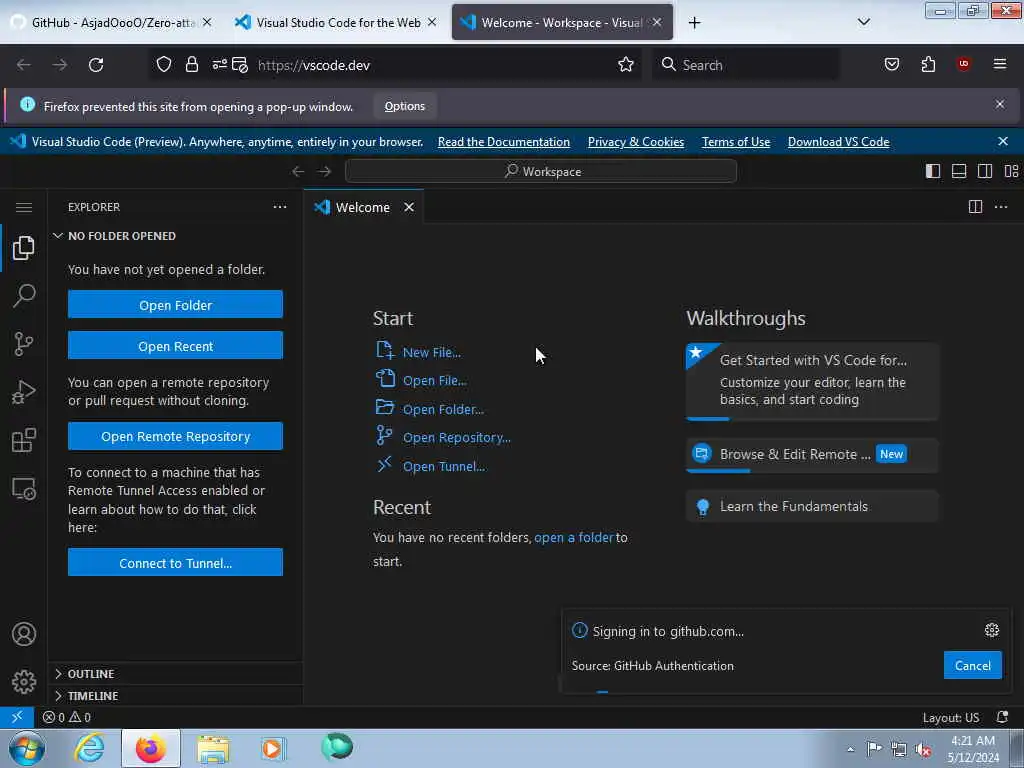This screenshot has width=1024, height=768.
Task: Click the Workspace command center search
Action: click(541, 171)
